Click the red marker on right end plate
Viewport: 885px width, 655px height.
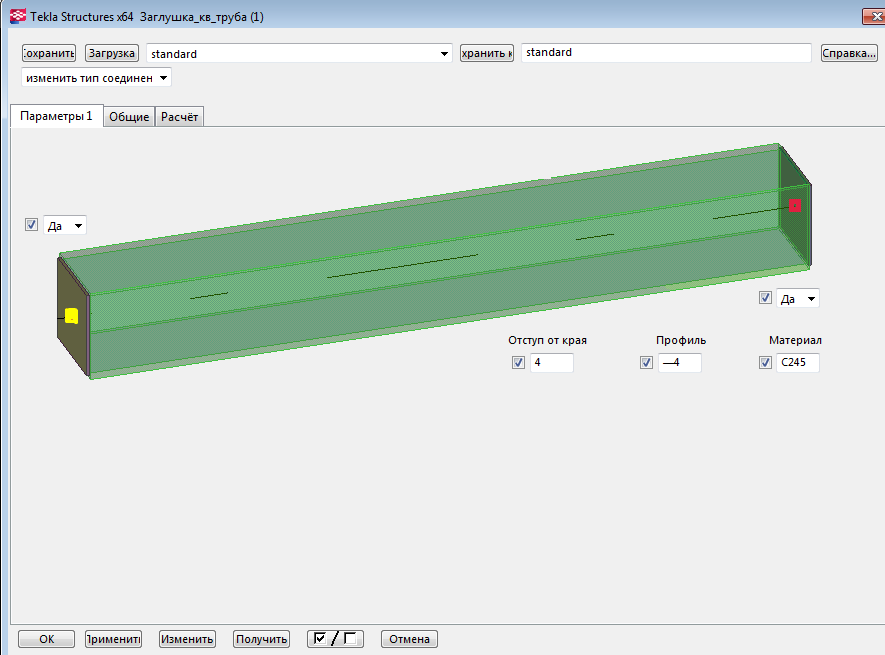click(796, 205)
